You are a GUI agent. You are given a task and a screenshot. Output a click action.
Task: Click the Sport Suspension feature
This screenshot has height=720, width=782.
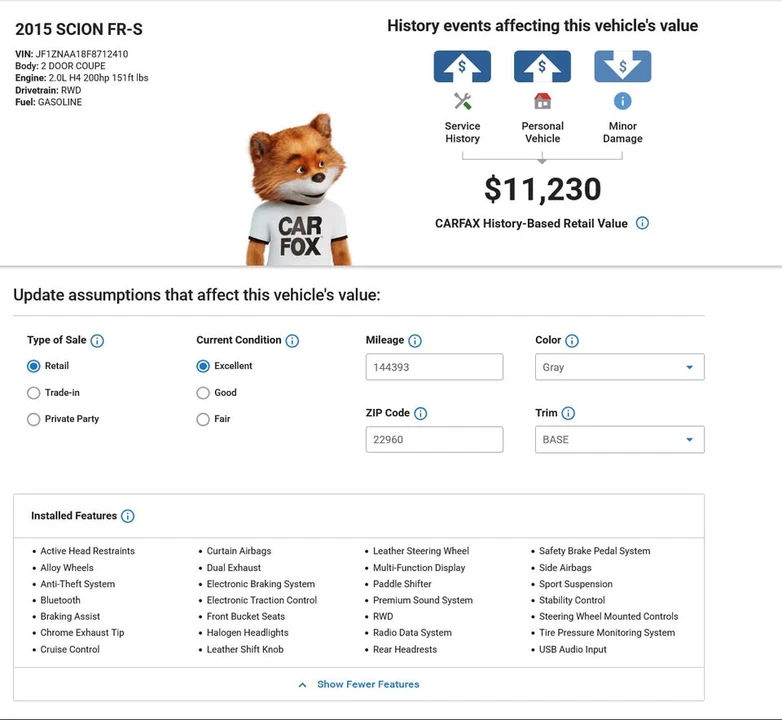click(x=576, y=584)
